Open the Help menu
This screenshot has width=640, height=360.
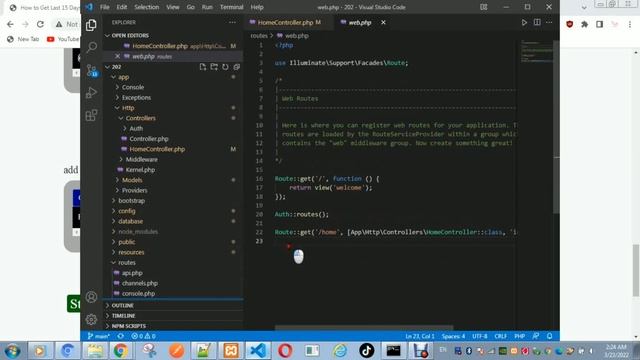point(257,7)
